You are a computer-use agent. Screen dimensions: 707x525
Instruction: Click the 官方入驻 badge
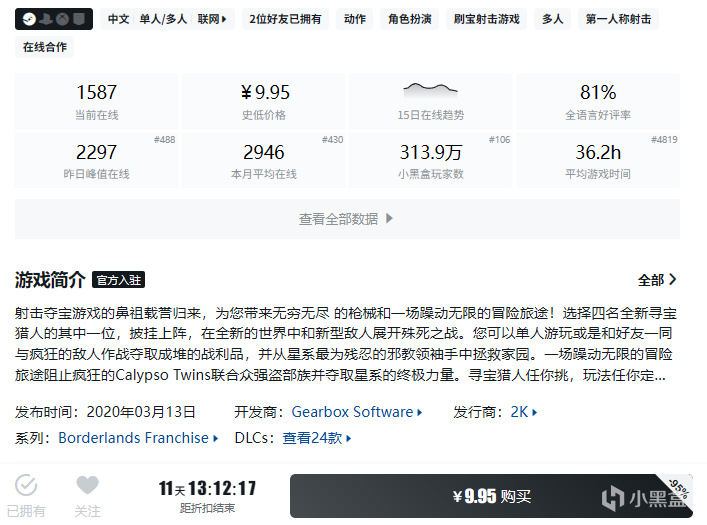[119, 280]
